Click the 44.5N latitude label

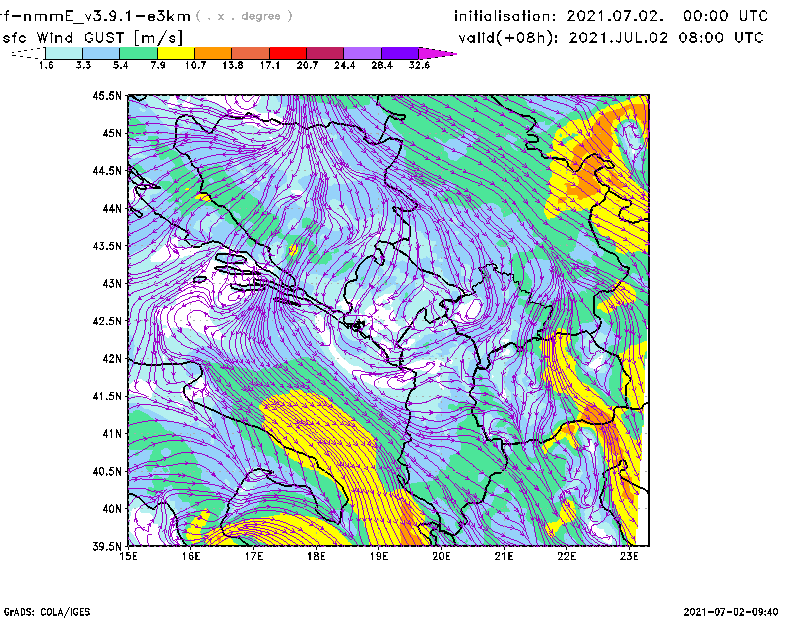click(107, 170)
